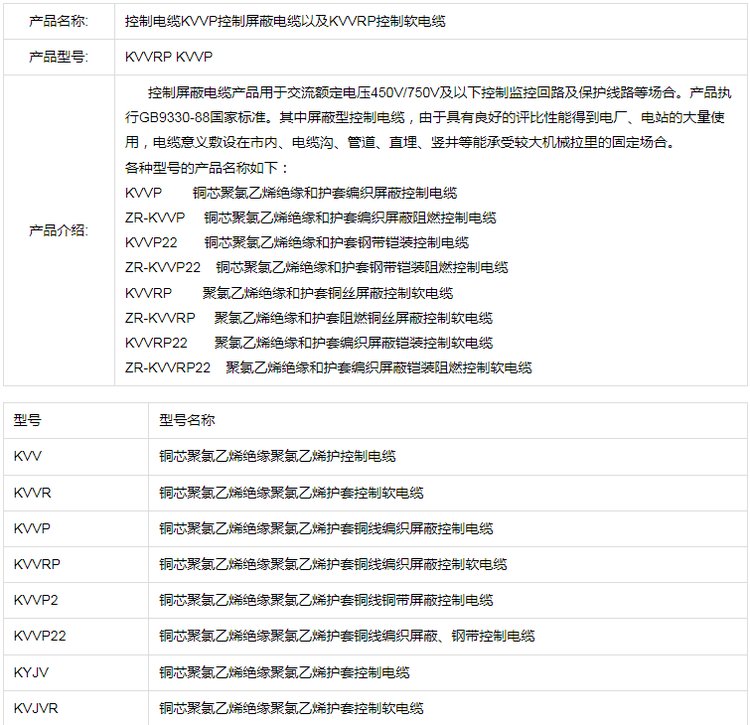This screenshot has height=725, width=750.
Task: Click the model value KVVRP KVVP
Action: 169,57
